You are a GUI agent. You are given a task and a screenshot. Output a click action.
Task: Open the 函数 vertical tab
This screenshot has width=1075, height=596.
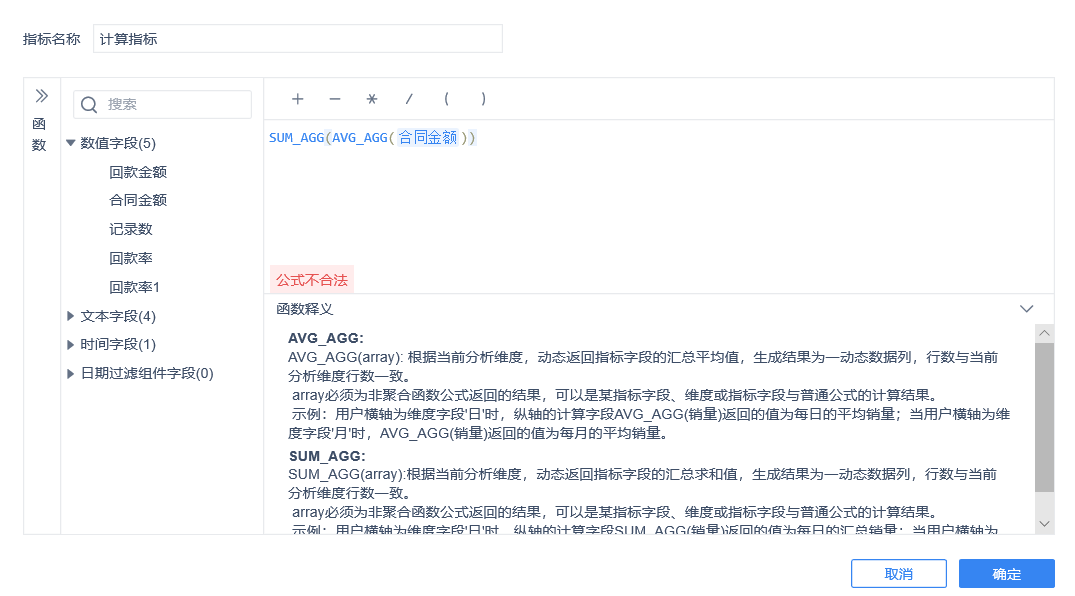pyautogui.click(x=39, y=134)
